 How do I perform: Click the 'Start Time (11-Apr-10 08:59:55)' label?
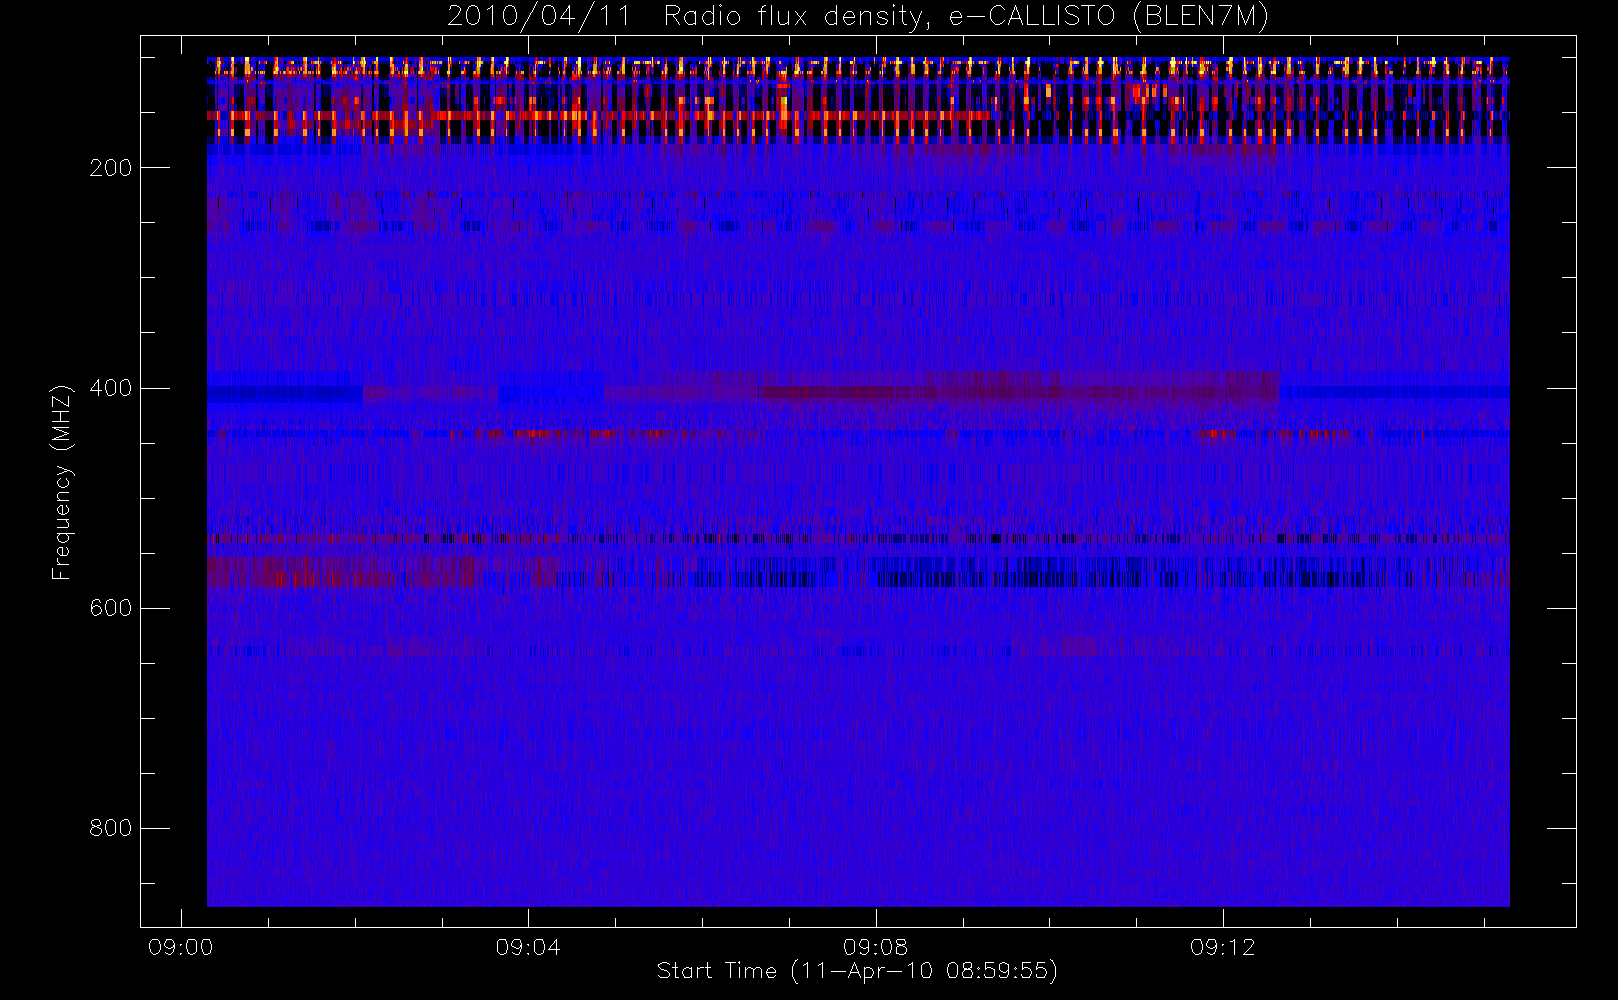point(857,971)
